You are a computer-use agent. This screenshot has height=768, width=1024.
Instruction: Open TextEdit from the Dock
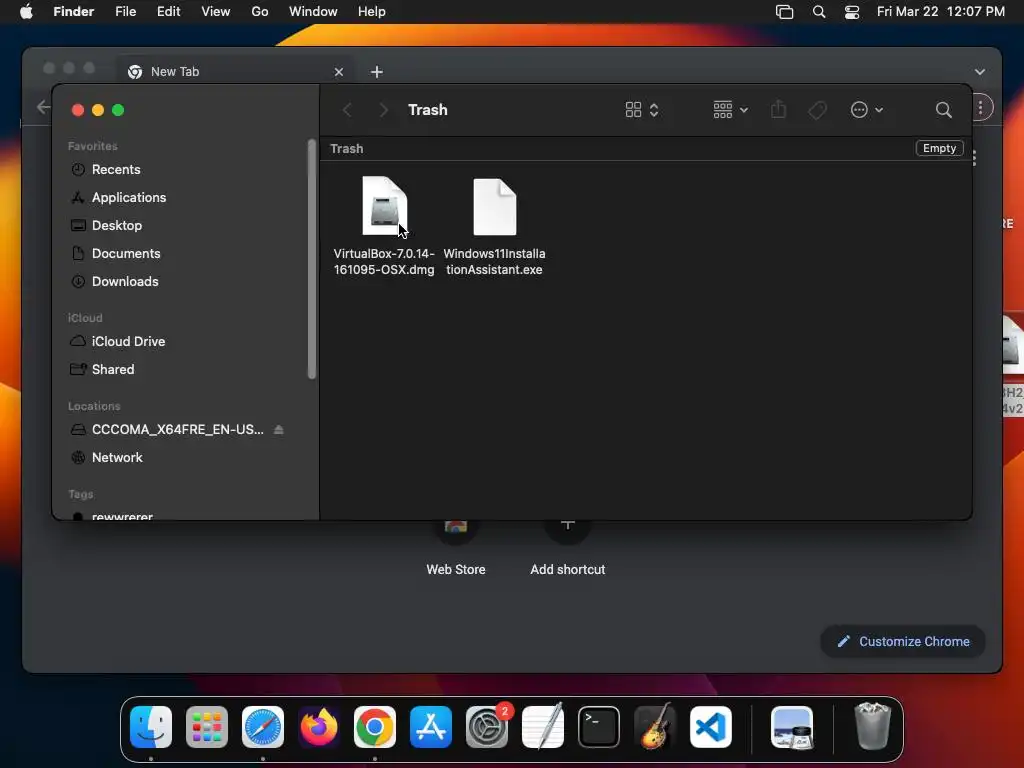[543, 727]
